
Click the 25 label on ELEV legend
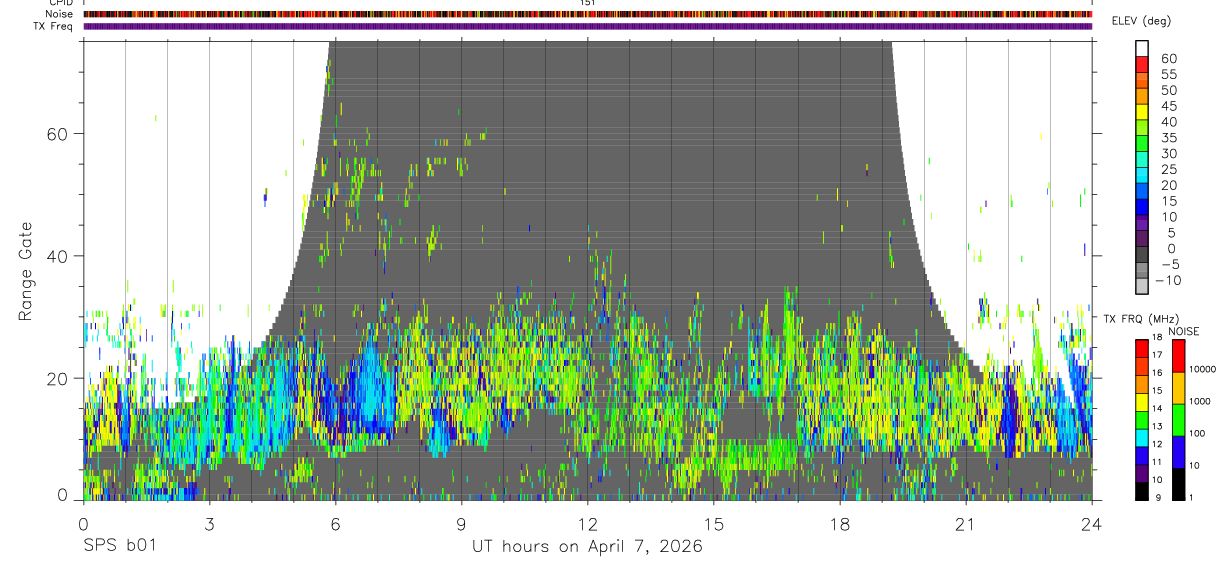click(1168, 170)
